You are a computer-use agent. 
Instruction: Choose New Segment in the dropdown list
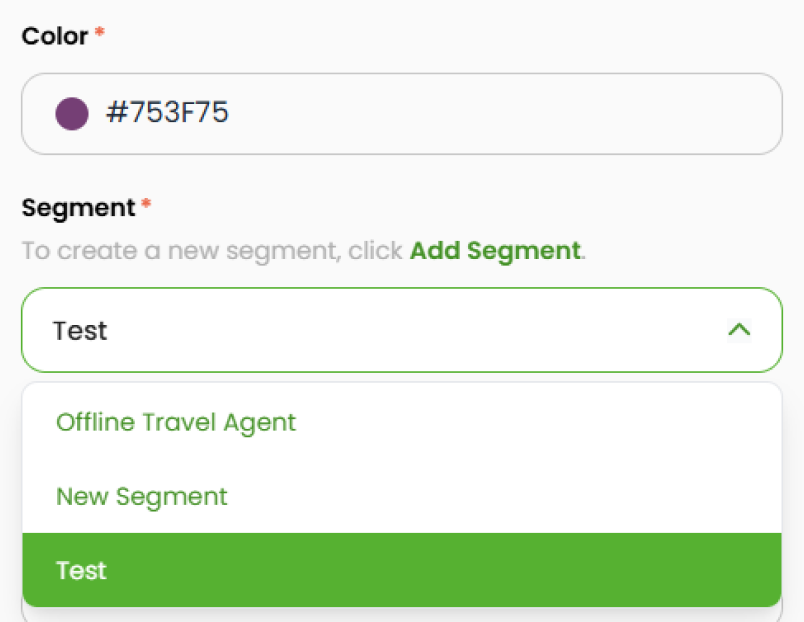pyautogui.click(x=141, y=496)
